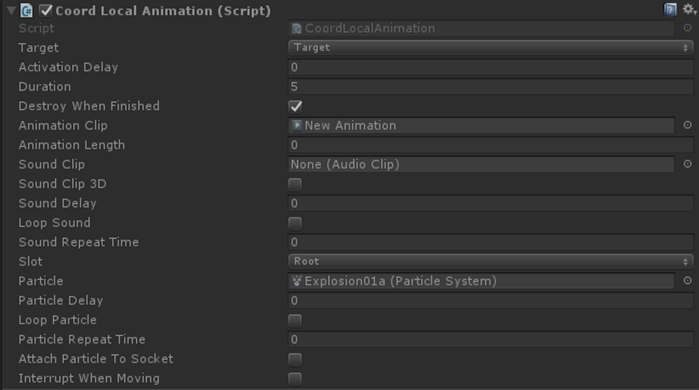Open object picker for Particle field

[687, 280]
